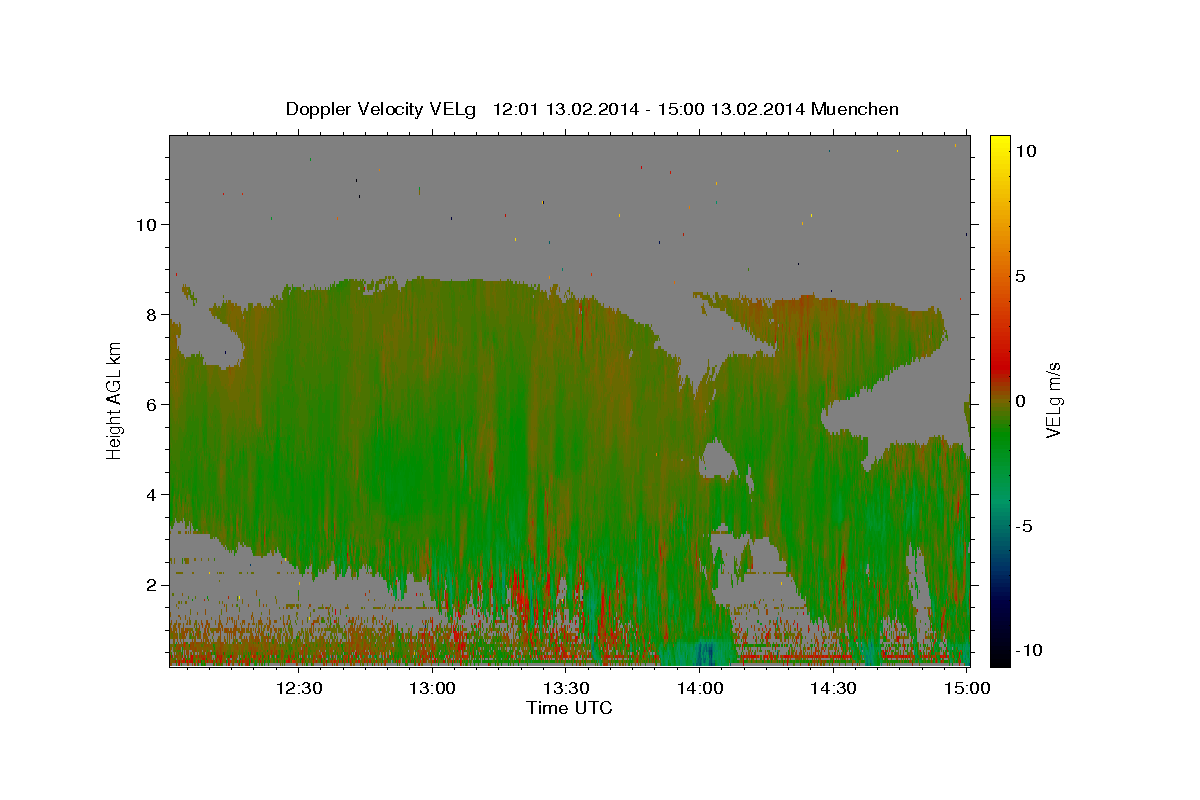Image resolution: width=1200 pixels, height=800 pixels.
Task: Click the 'Height AGL km' axis label
Action: pyautogui.click(x=115, y=401)
